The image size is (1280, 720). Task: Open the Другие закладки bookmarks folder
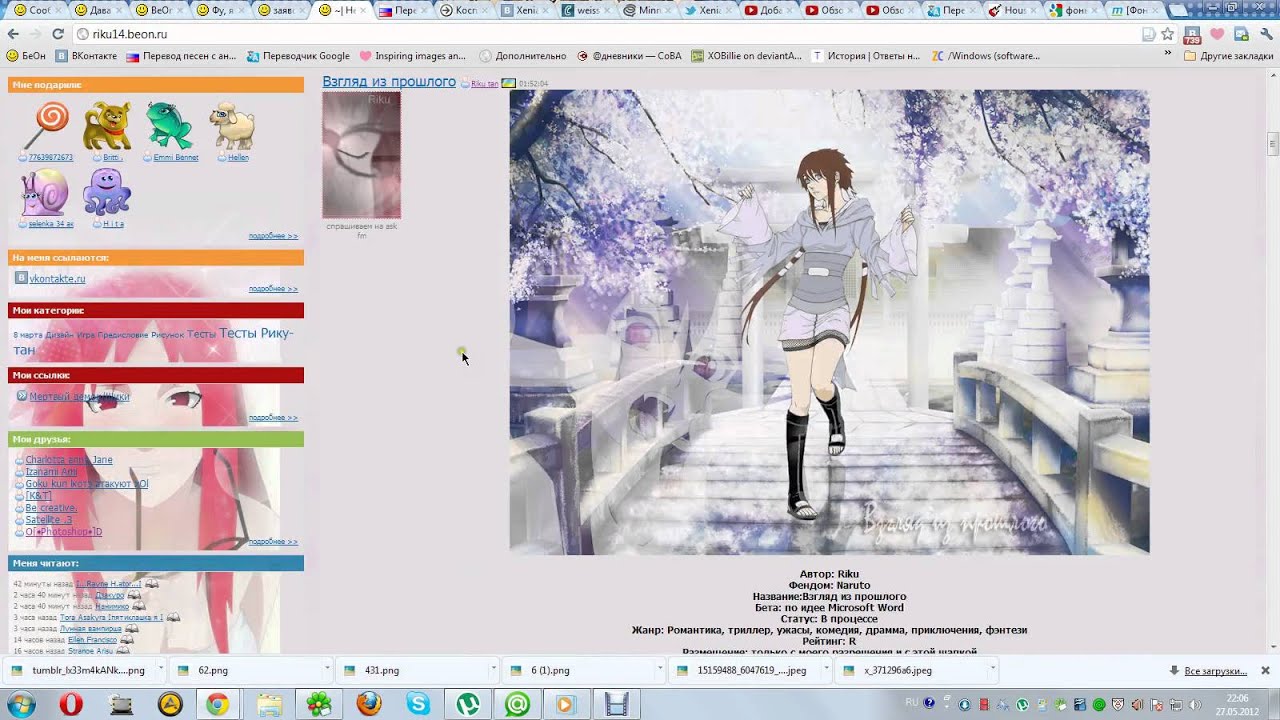[x=1228, y=56]
